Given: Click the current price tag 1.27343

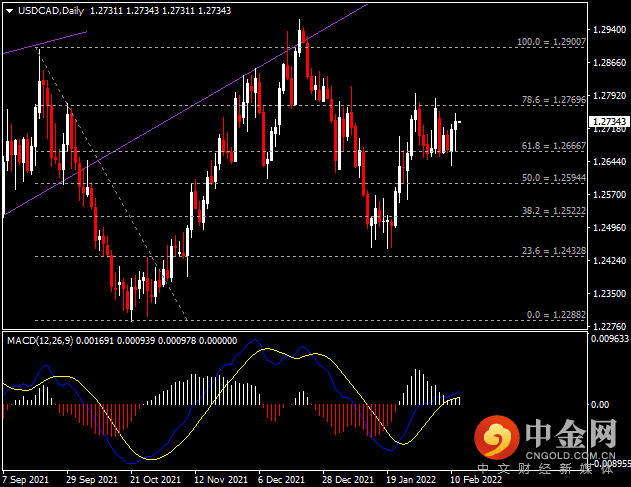Looking at the screenshot, I should 608,121.
